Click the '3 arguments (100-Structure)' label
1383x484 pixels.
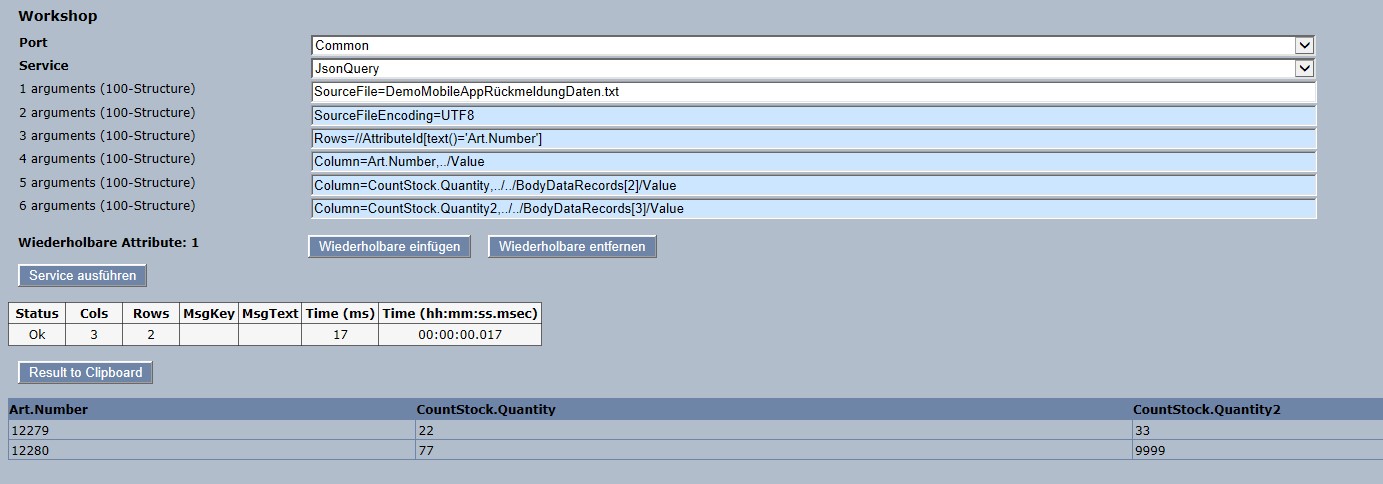coord(107,136)
